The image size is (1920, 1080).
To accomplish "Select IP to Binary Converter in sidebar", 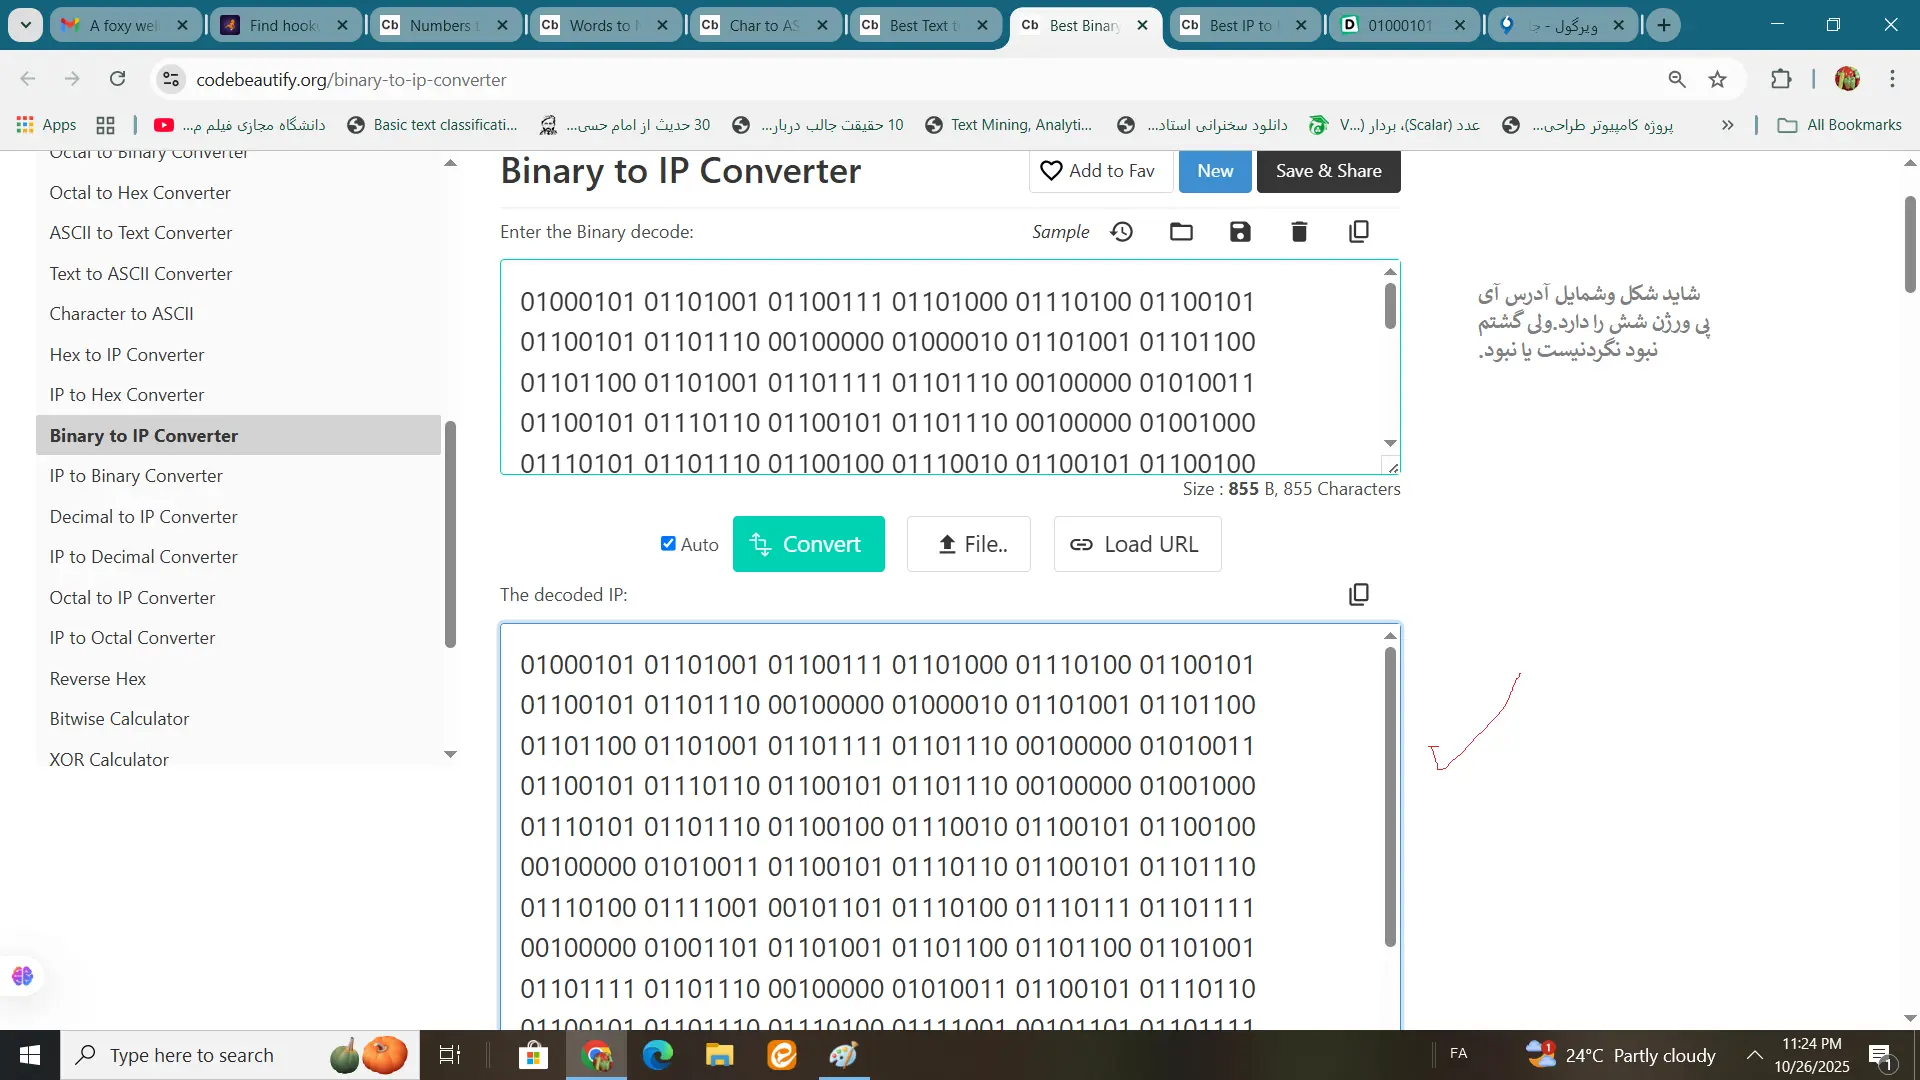I will tap(136, 476).
